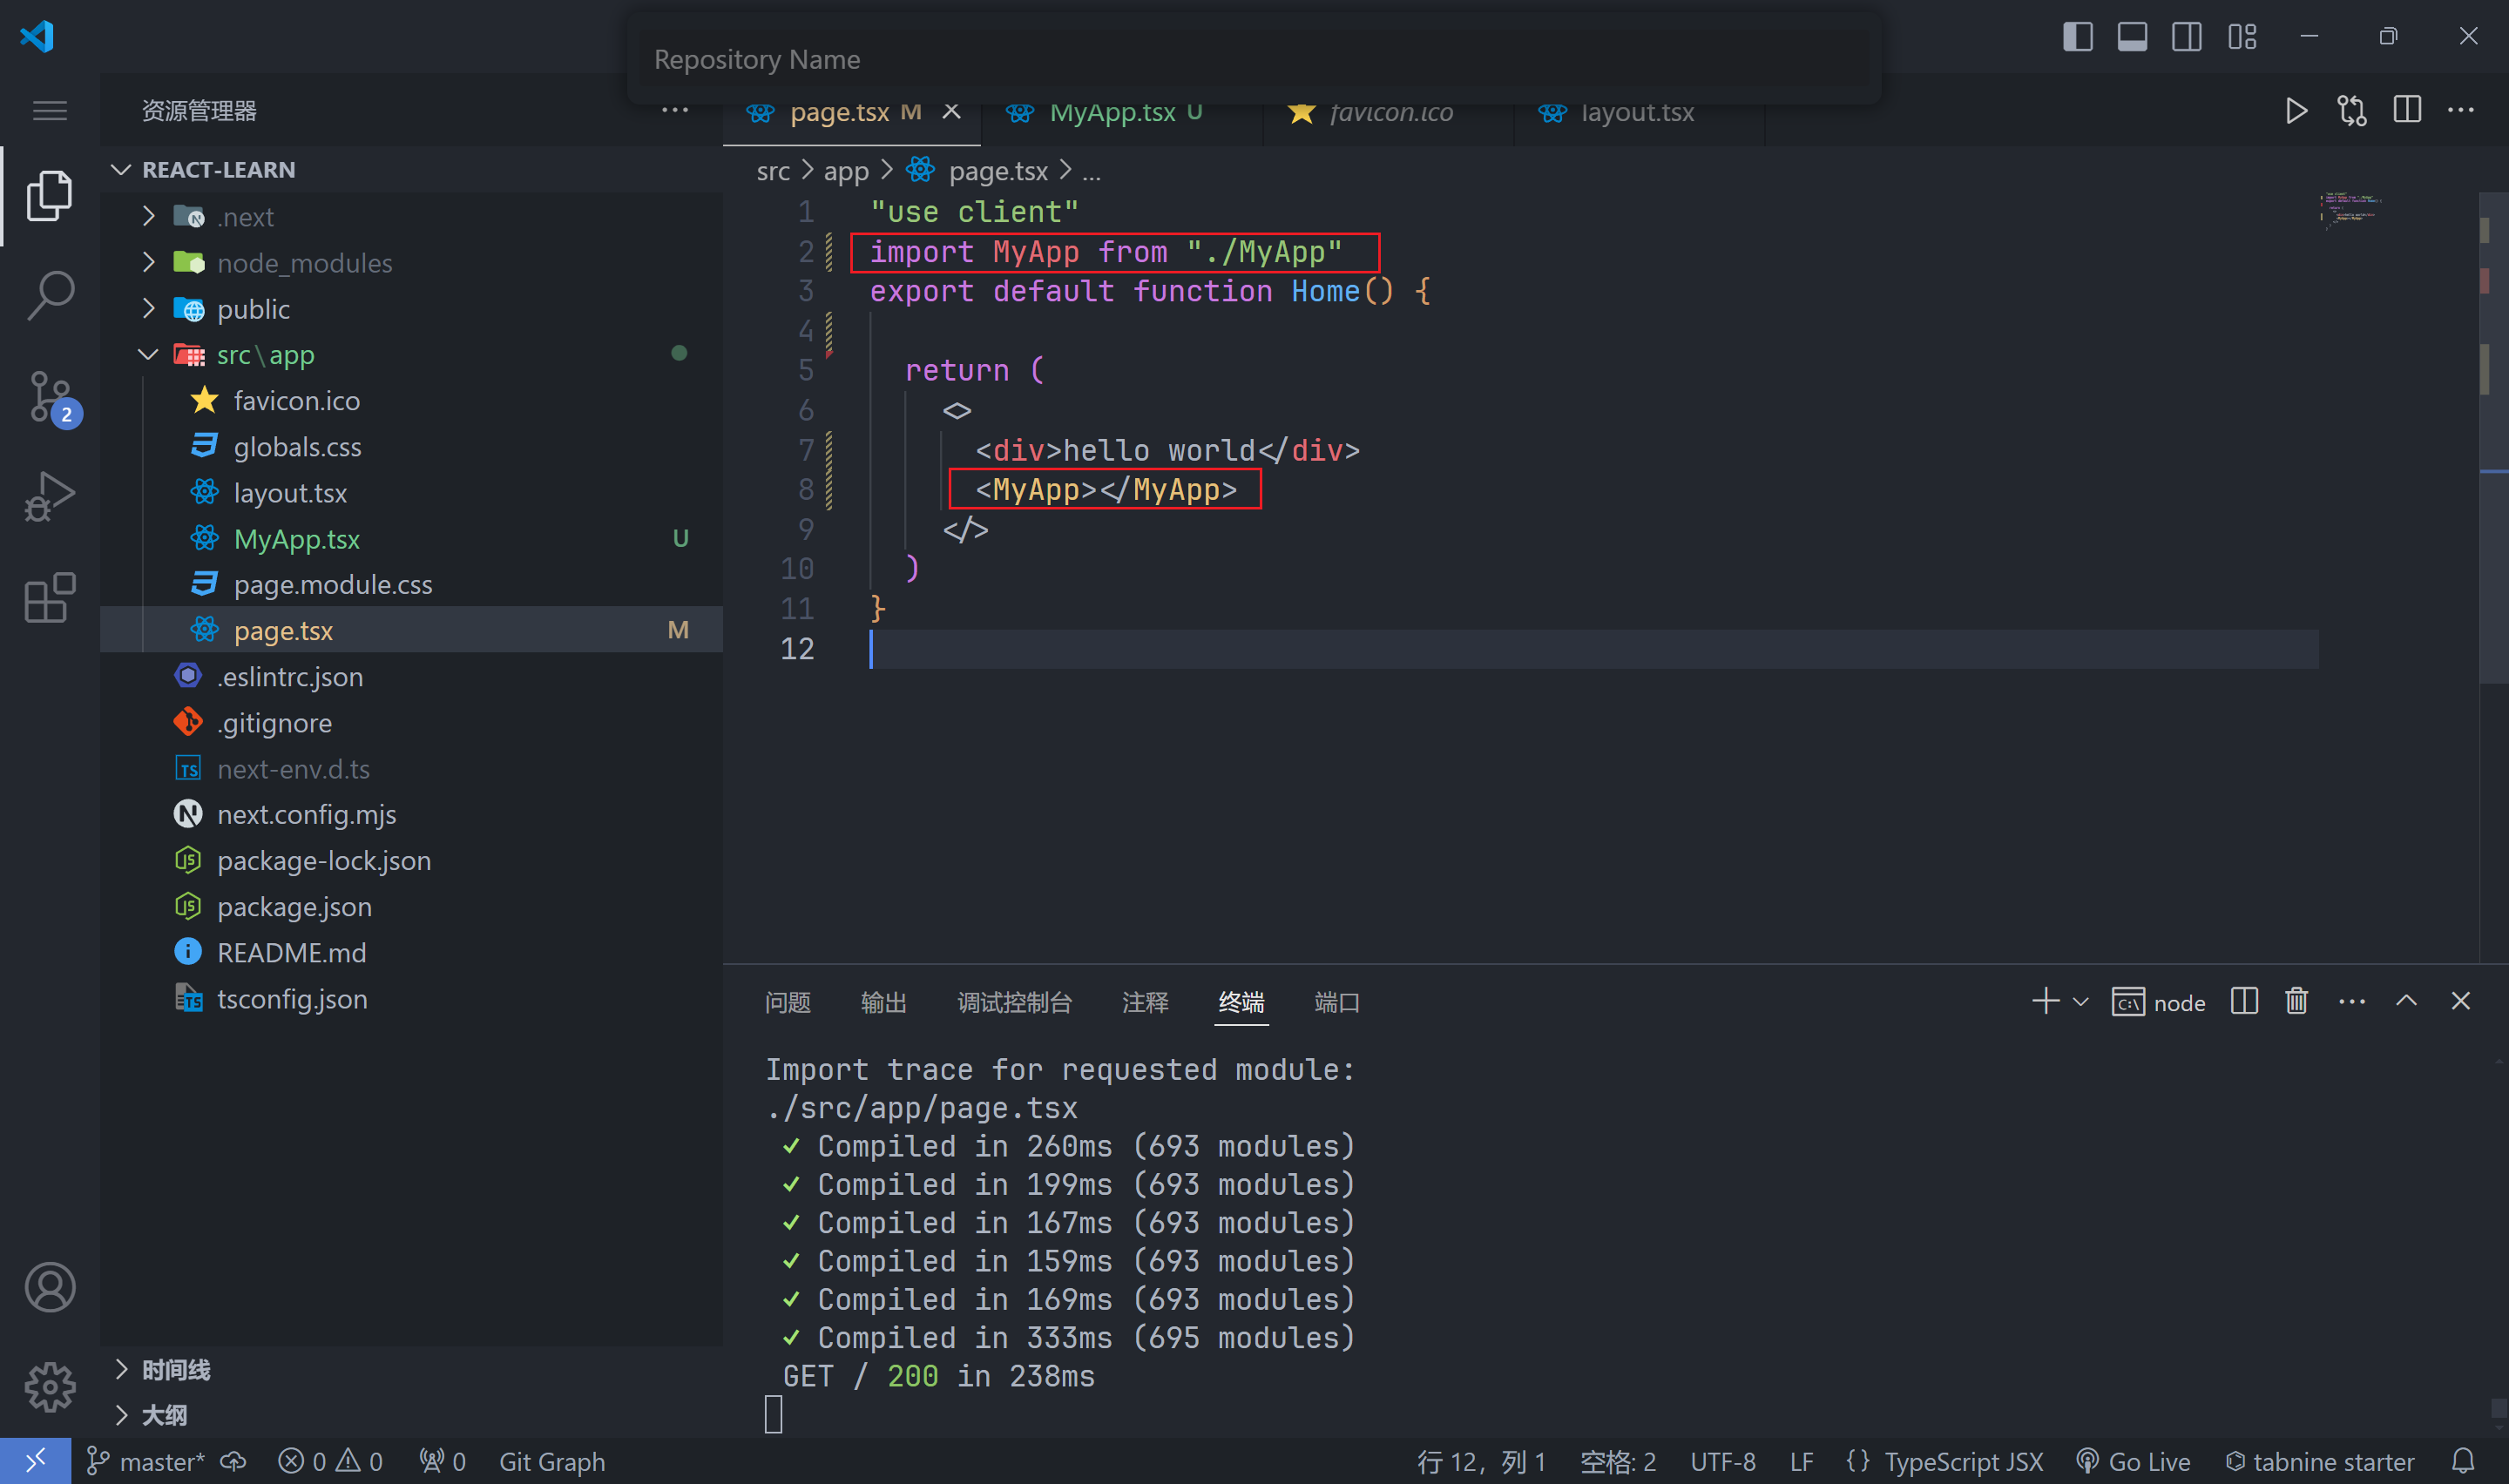Click the Repository Name input field
Screen dimensions: 2509x1484
(1253, 59)
